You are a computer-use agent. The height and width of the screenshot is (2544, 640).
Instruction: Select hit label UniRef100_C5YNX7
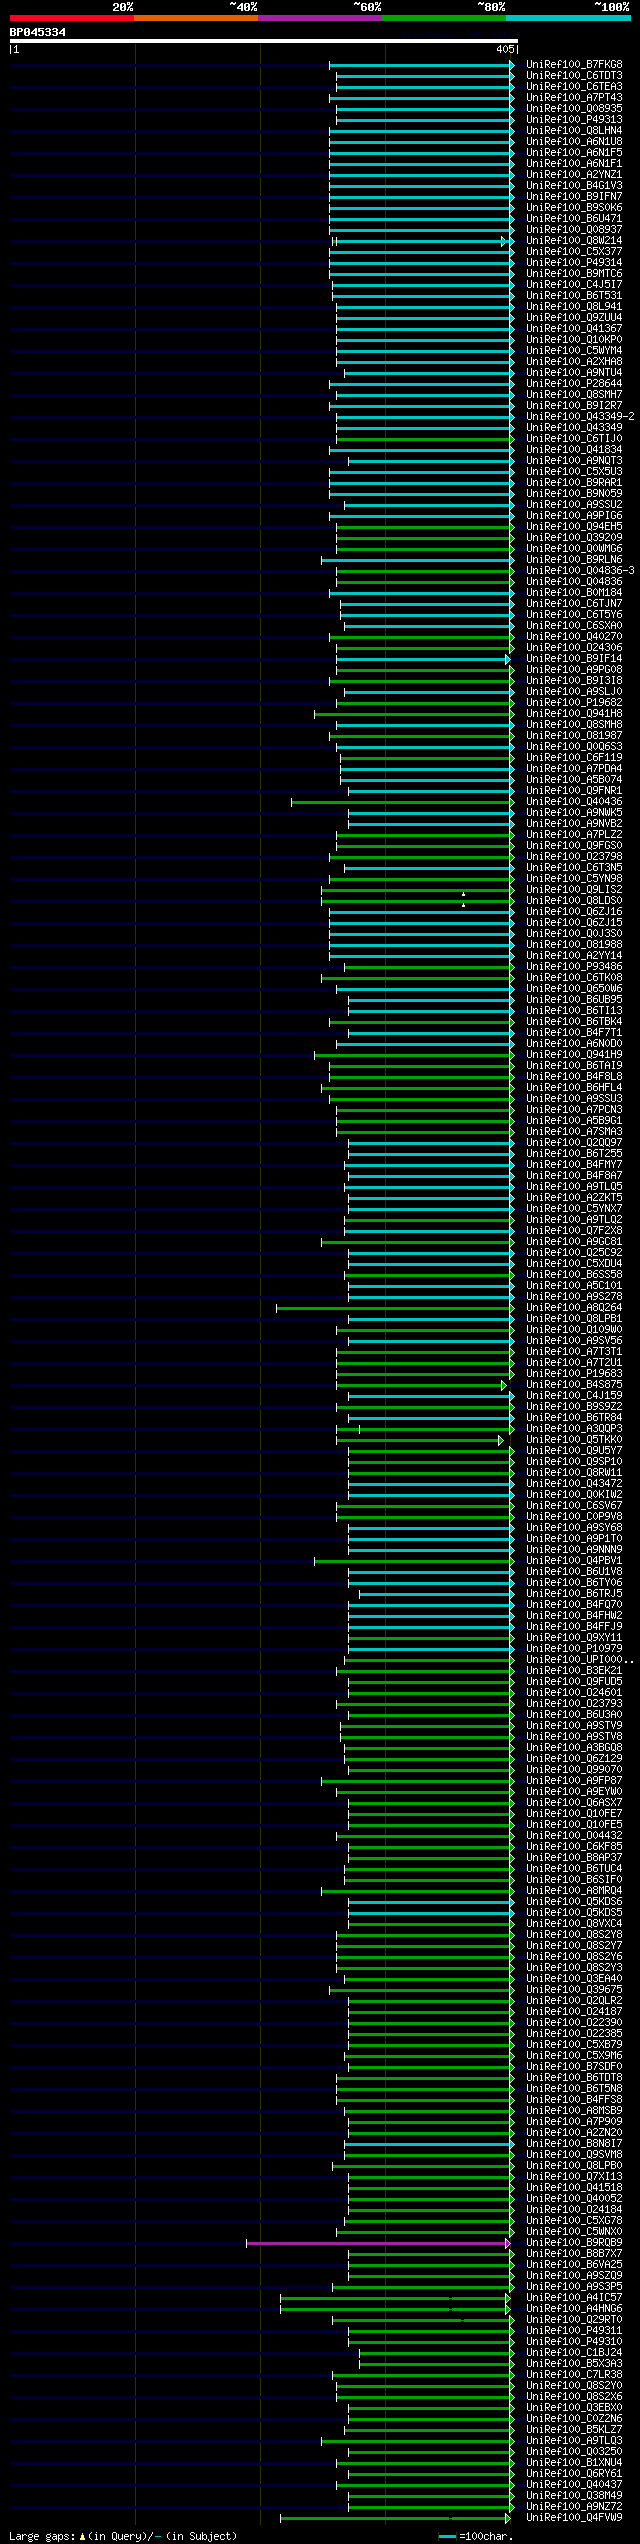click(x=574, y=1209)
